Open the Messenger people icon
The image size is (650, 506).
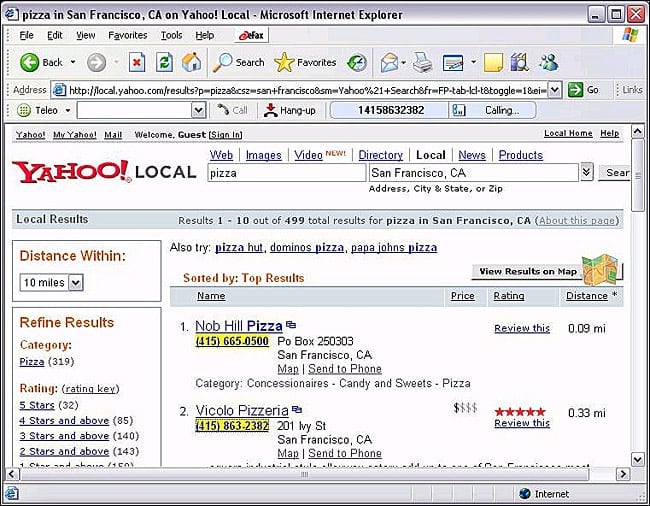point(548,63)
